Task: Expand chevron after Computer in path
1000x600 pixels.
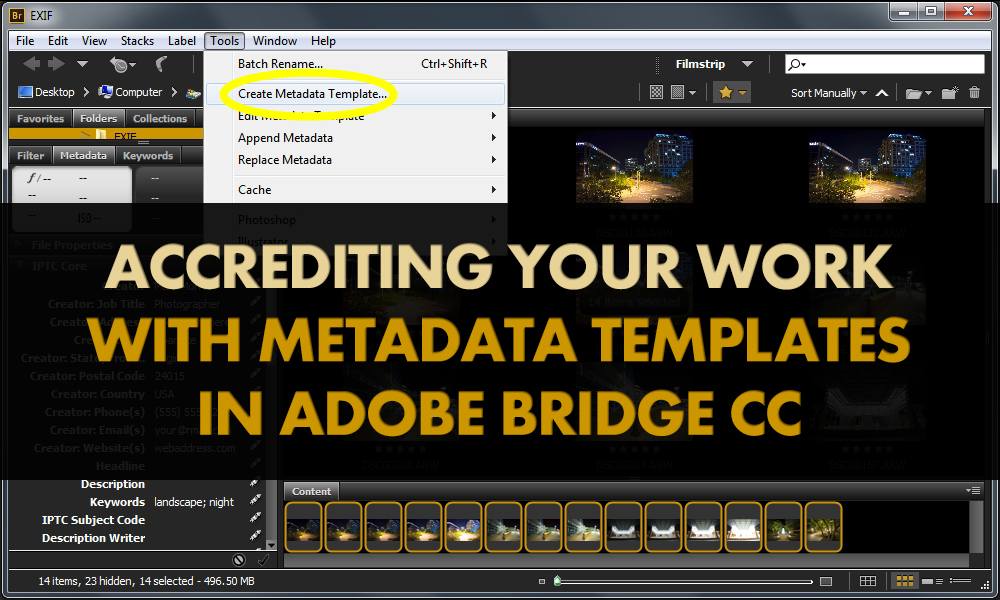Action: [x=174, y=92]
